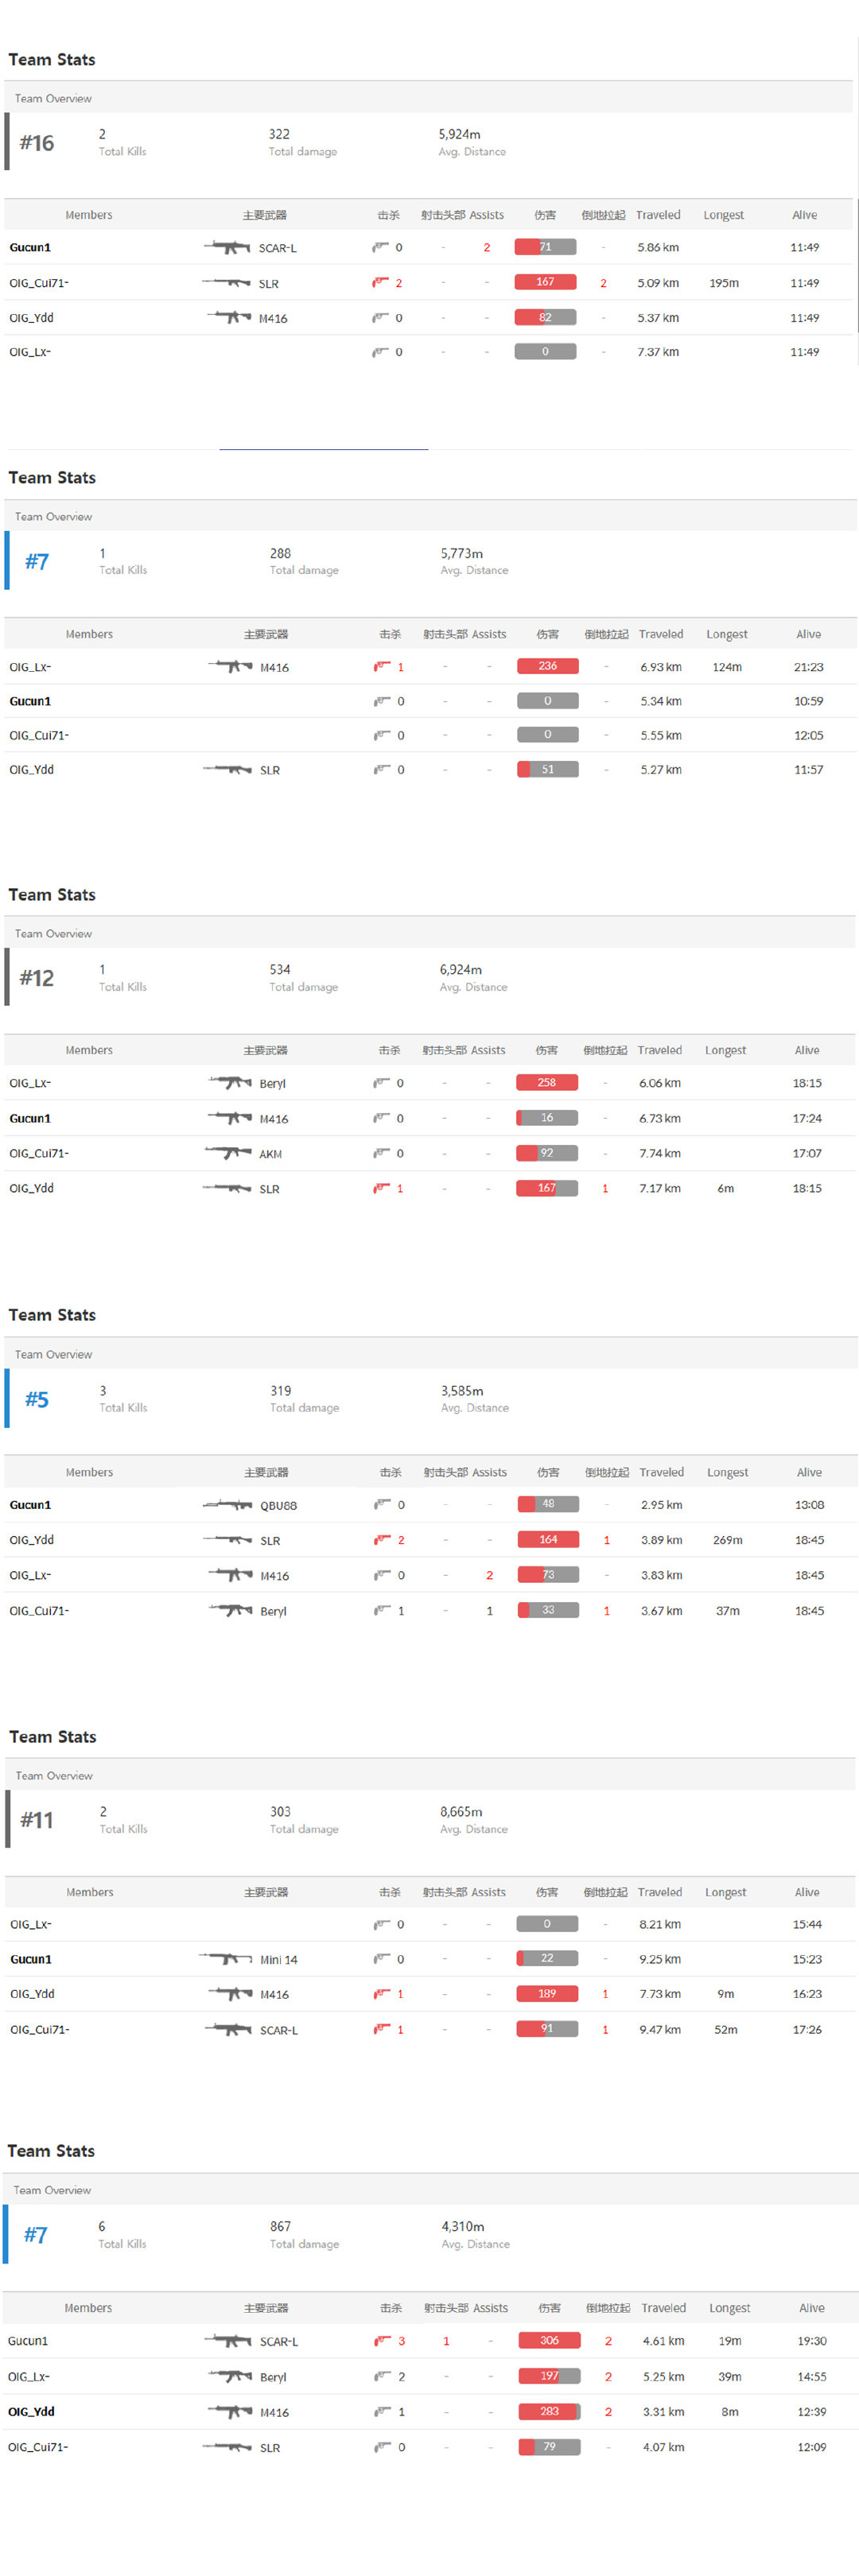Open OIG_Cui71- player in rank #11 table
The image size is (859, 2576).
(x=39, y=2029)
